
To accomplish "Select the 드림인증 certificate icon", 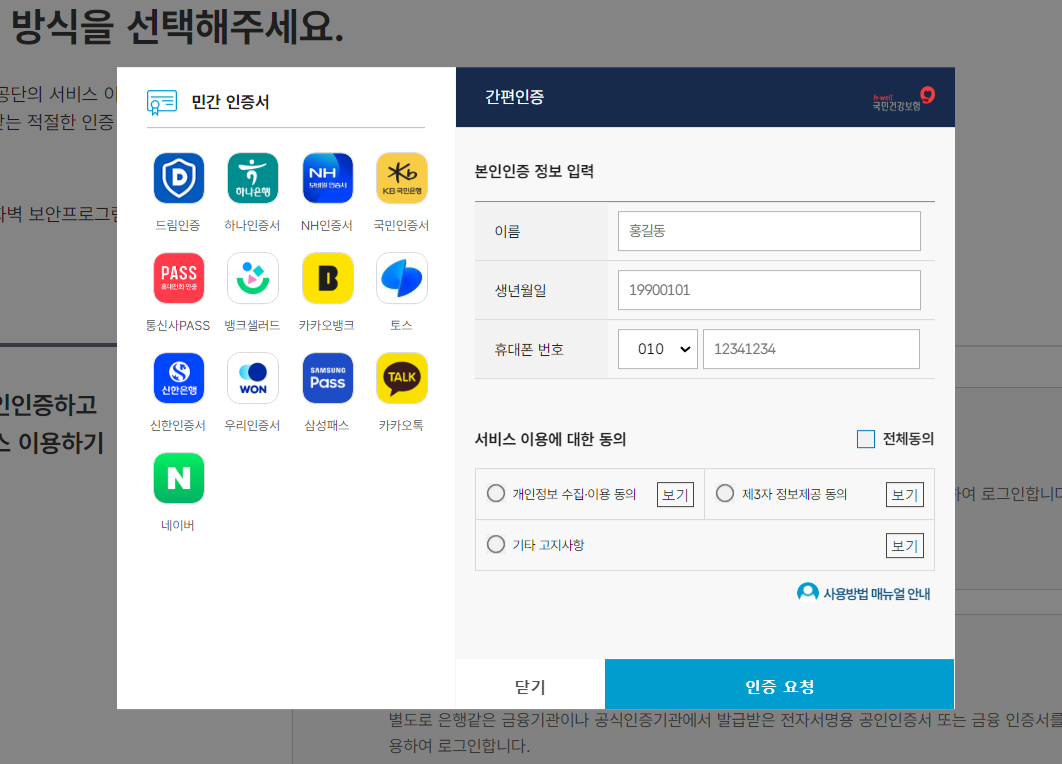I will 179,178.
